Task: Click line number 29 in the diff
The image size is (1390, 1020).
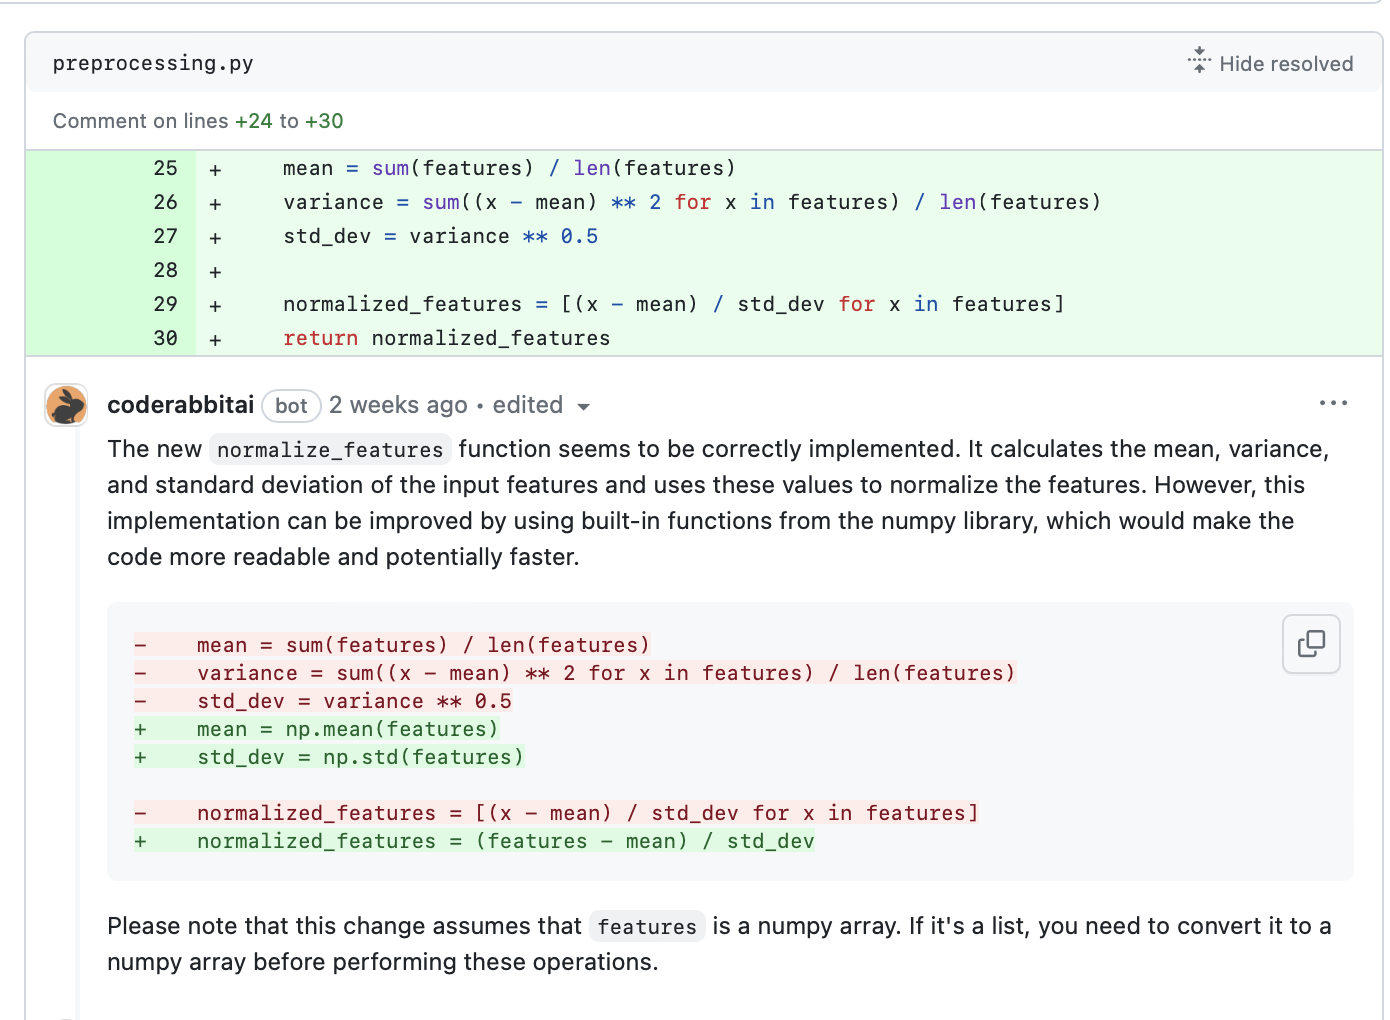Action: 165,304
